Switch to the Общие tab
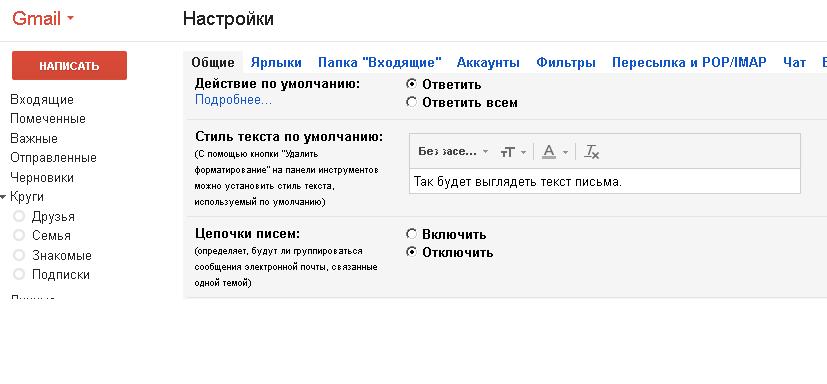 pos(213,63)
